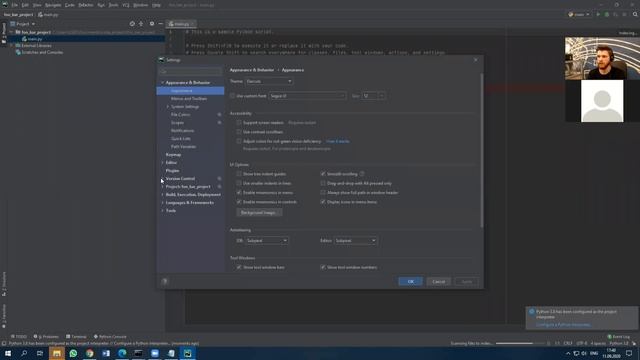Enable Adjust colors for red-green vision deficiency
The image size is (640, 360).
[239, 141]
